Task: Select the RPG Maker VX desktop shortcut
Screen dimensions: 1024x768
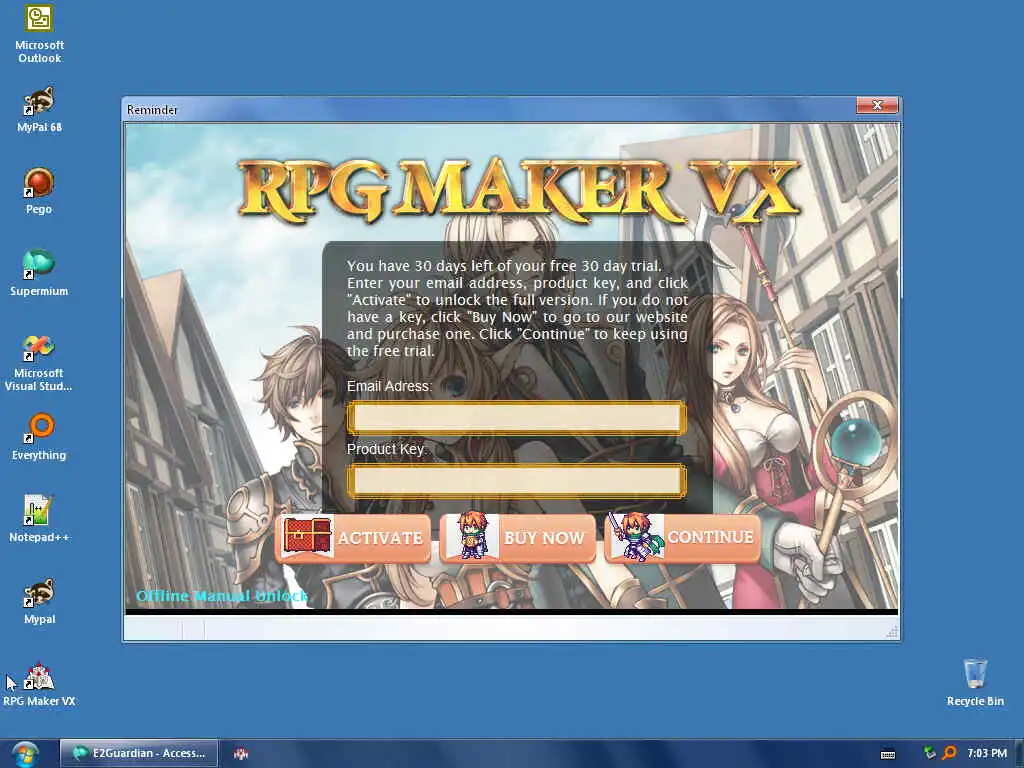Action: [39, 683]
